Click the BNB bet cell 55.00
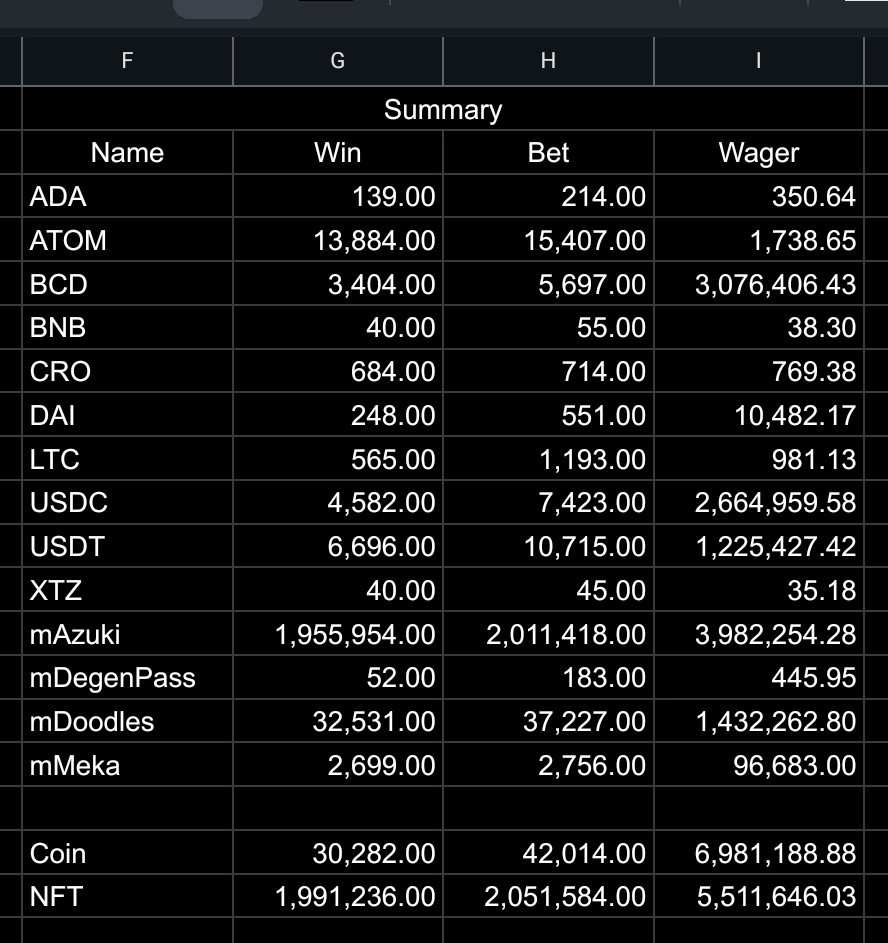 pos(548,327)
